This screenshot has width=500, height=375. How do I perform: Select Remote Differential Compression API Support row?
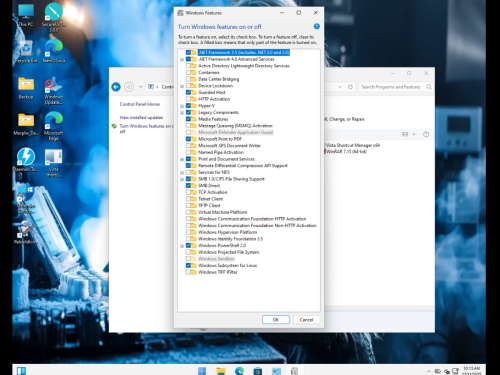(x=243, y=166)
